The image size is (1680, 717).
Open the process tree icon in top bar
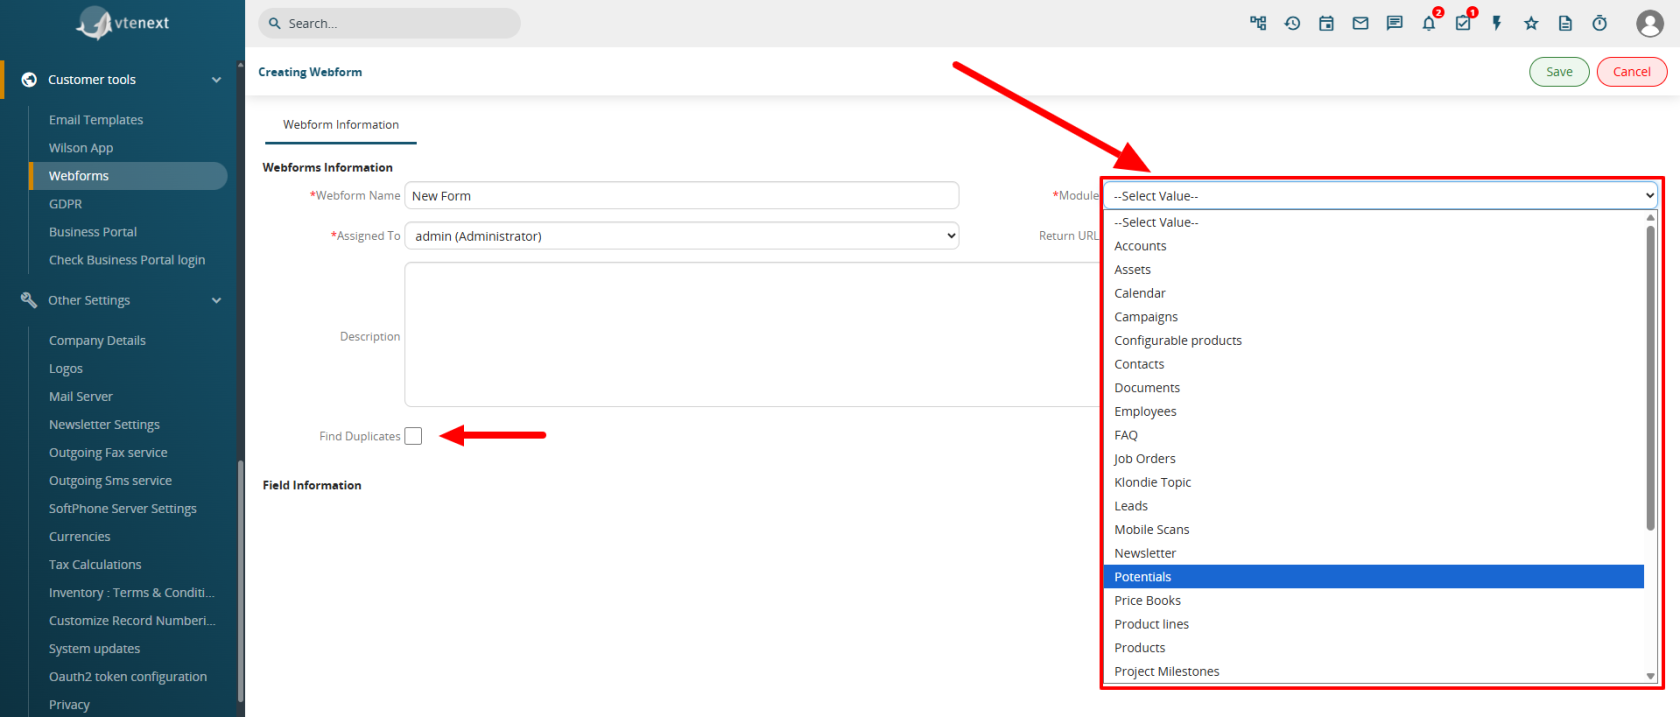1258,23
